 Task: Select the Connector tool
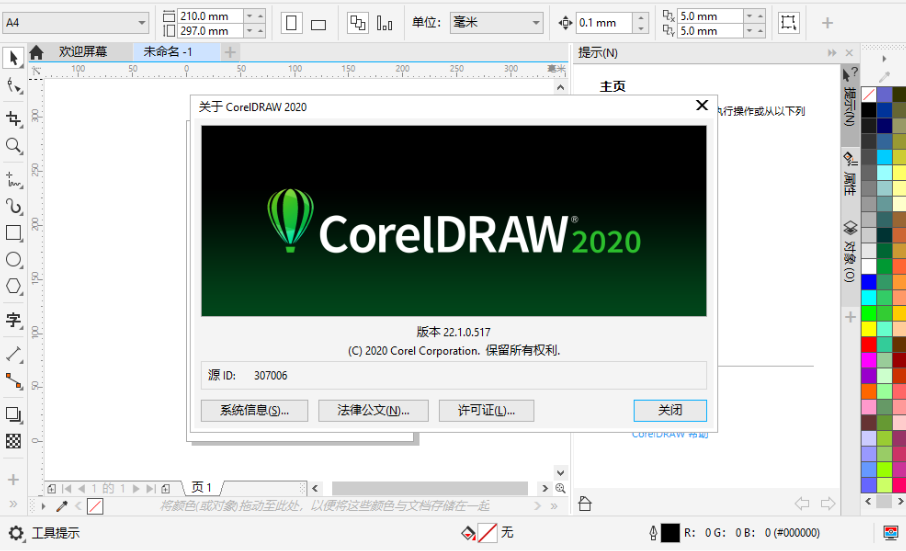tap(13, 381)
